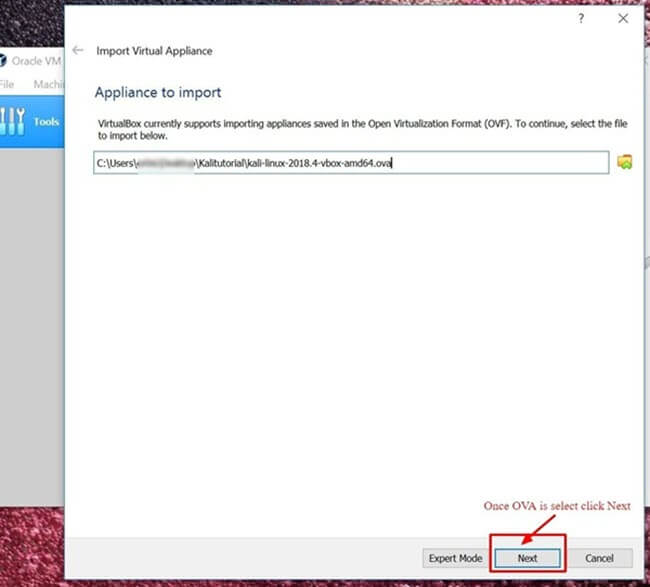The width and height of the screenshot is (650, 587).
Task: Cancel the appliance import
Action: point(599,558)
